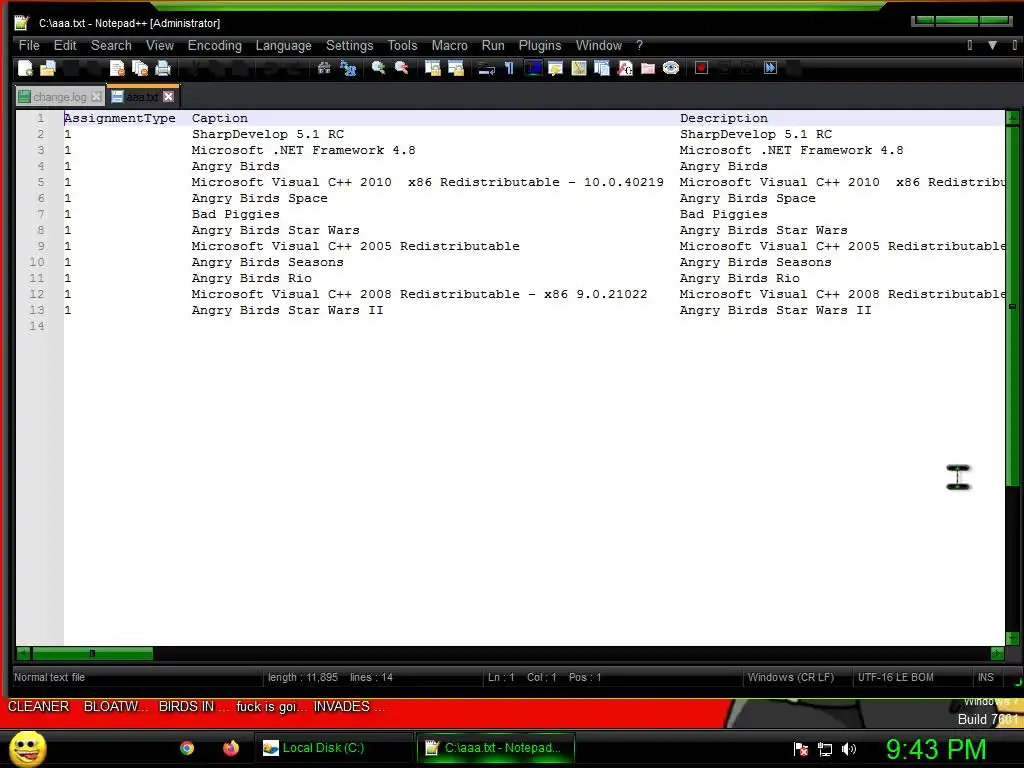Open the File menu
Screen dimensions: 1024x768
(x=29, y=45)
